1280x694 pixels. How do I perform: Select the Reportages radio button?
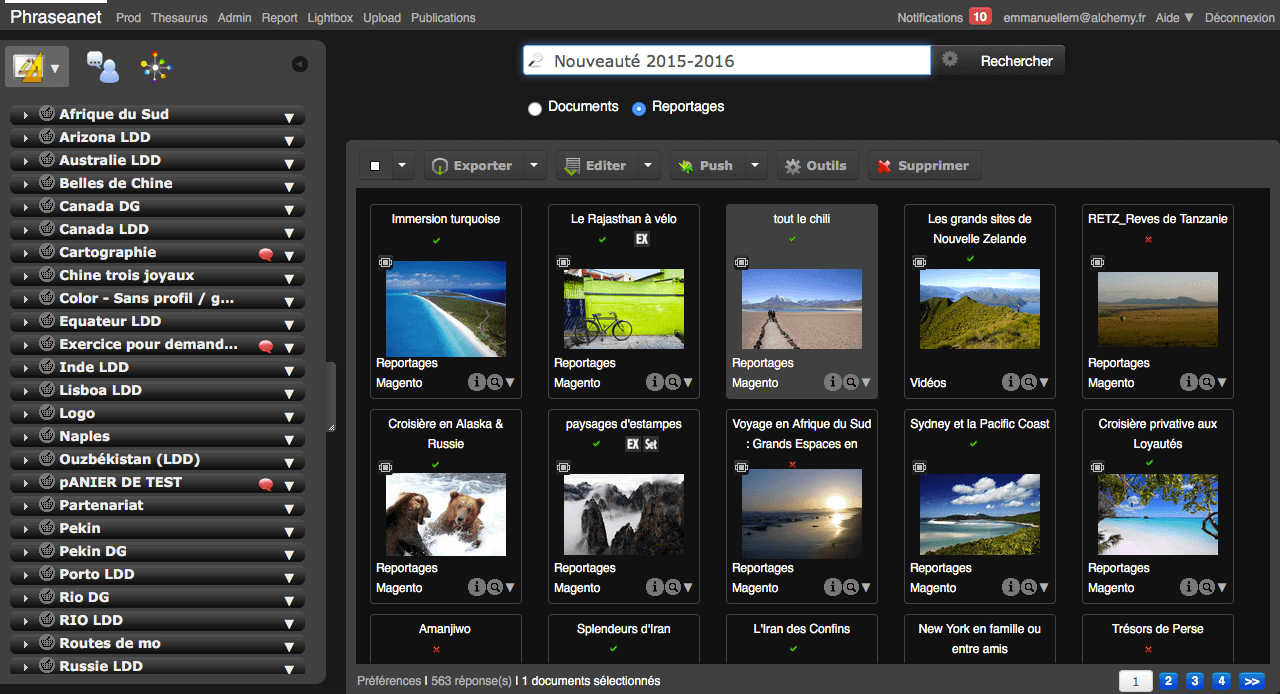[x=639, y=108]
